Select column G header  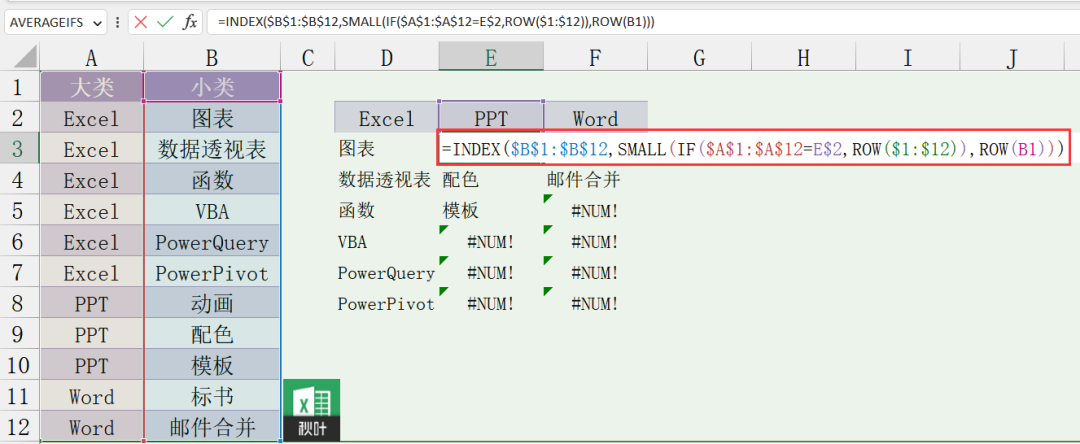pos(700,57)
